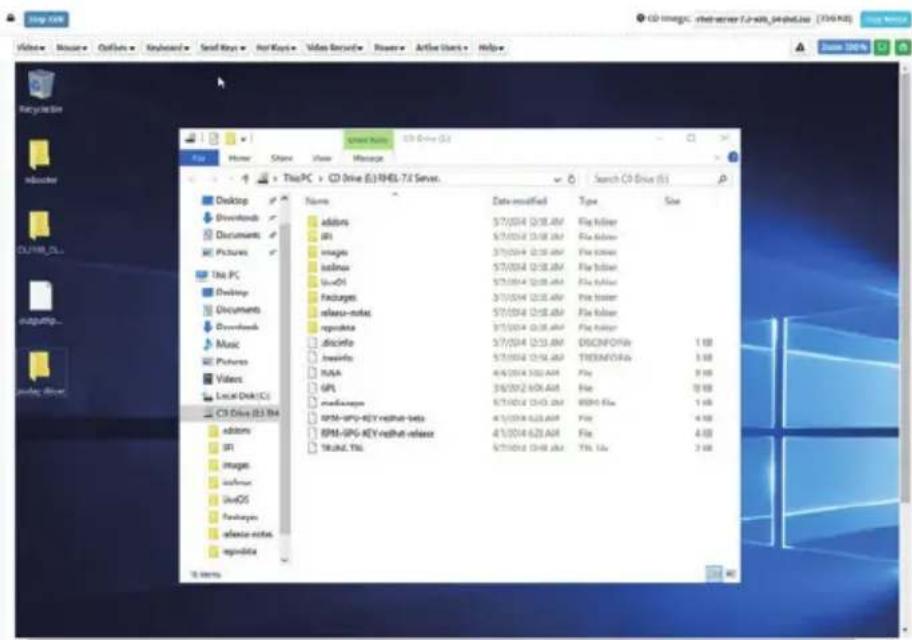Switch to the Manage ribbon tab
912x640 pixels.
[x=368, y=158]
